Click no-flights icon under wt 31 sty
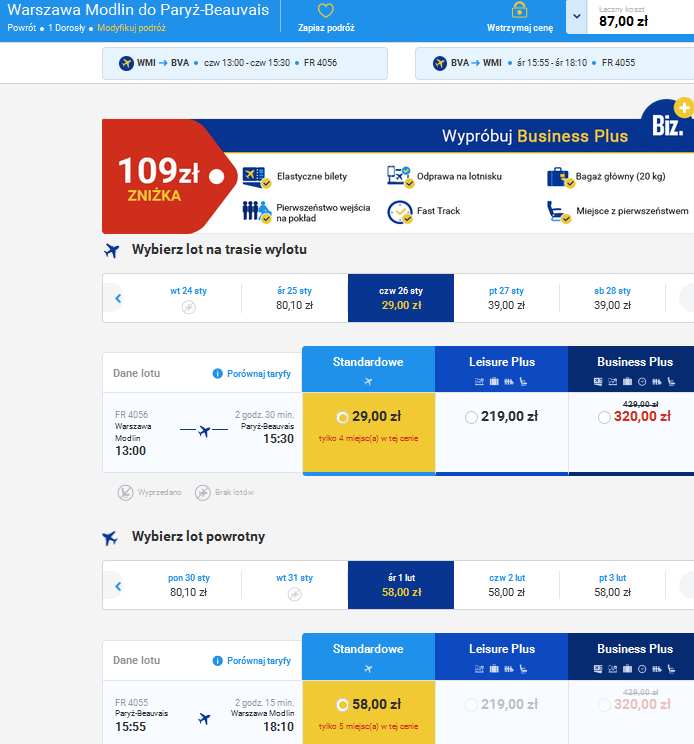The height and width of the screenshot is (744, 694). tap(295, 594)
